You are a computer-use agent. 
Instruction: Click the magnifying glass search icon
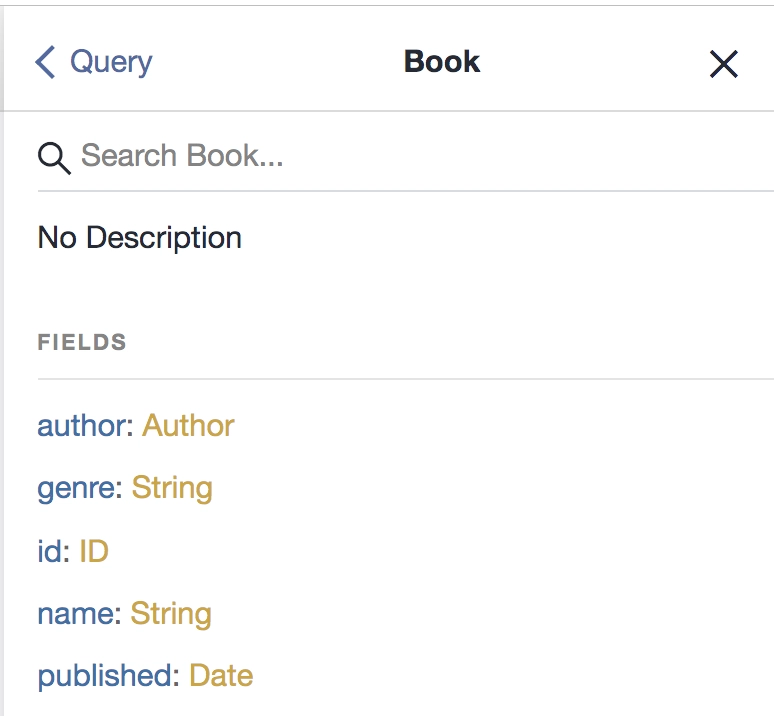(x=54, y=158)
